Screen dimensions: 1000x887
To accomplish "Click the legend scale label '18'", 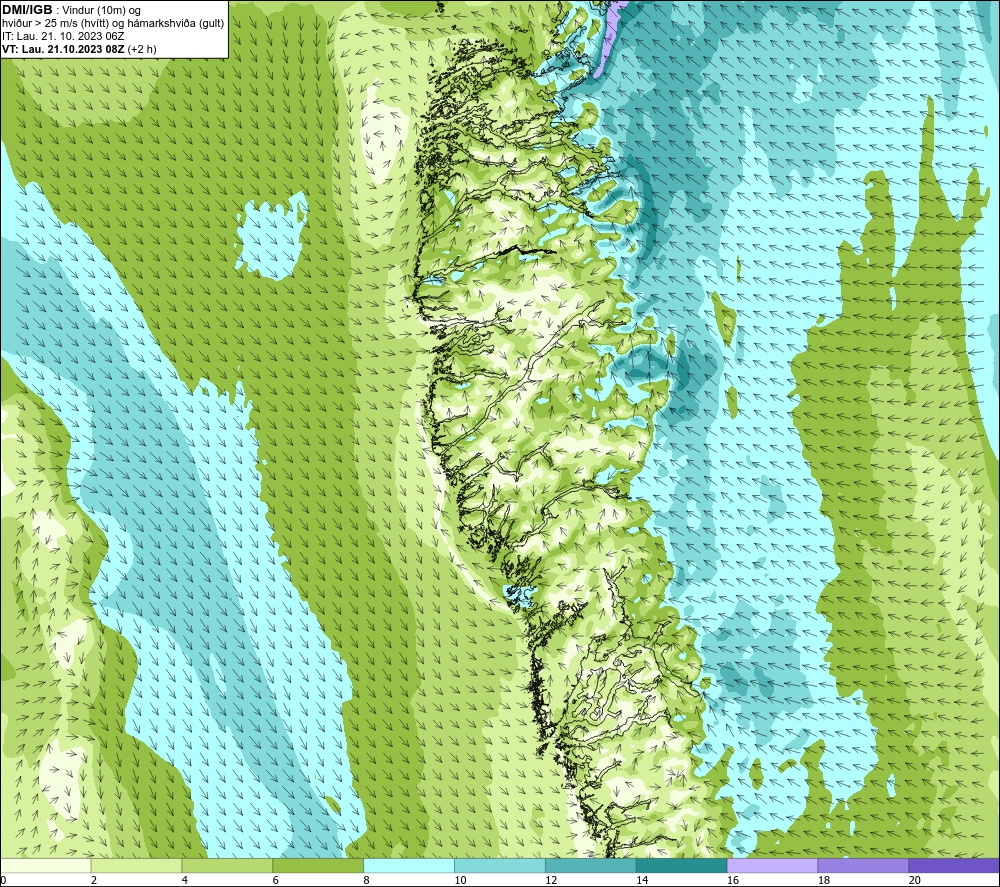I will pyautogui.click(x=823, y=880).
